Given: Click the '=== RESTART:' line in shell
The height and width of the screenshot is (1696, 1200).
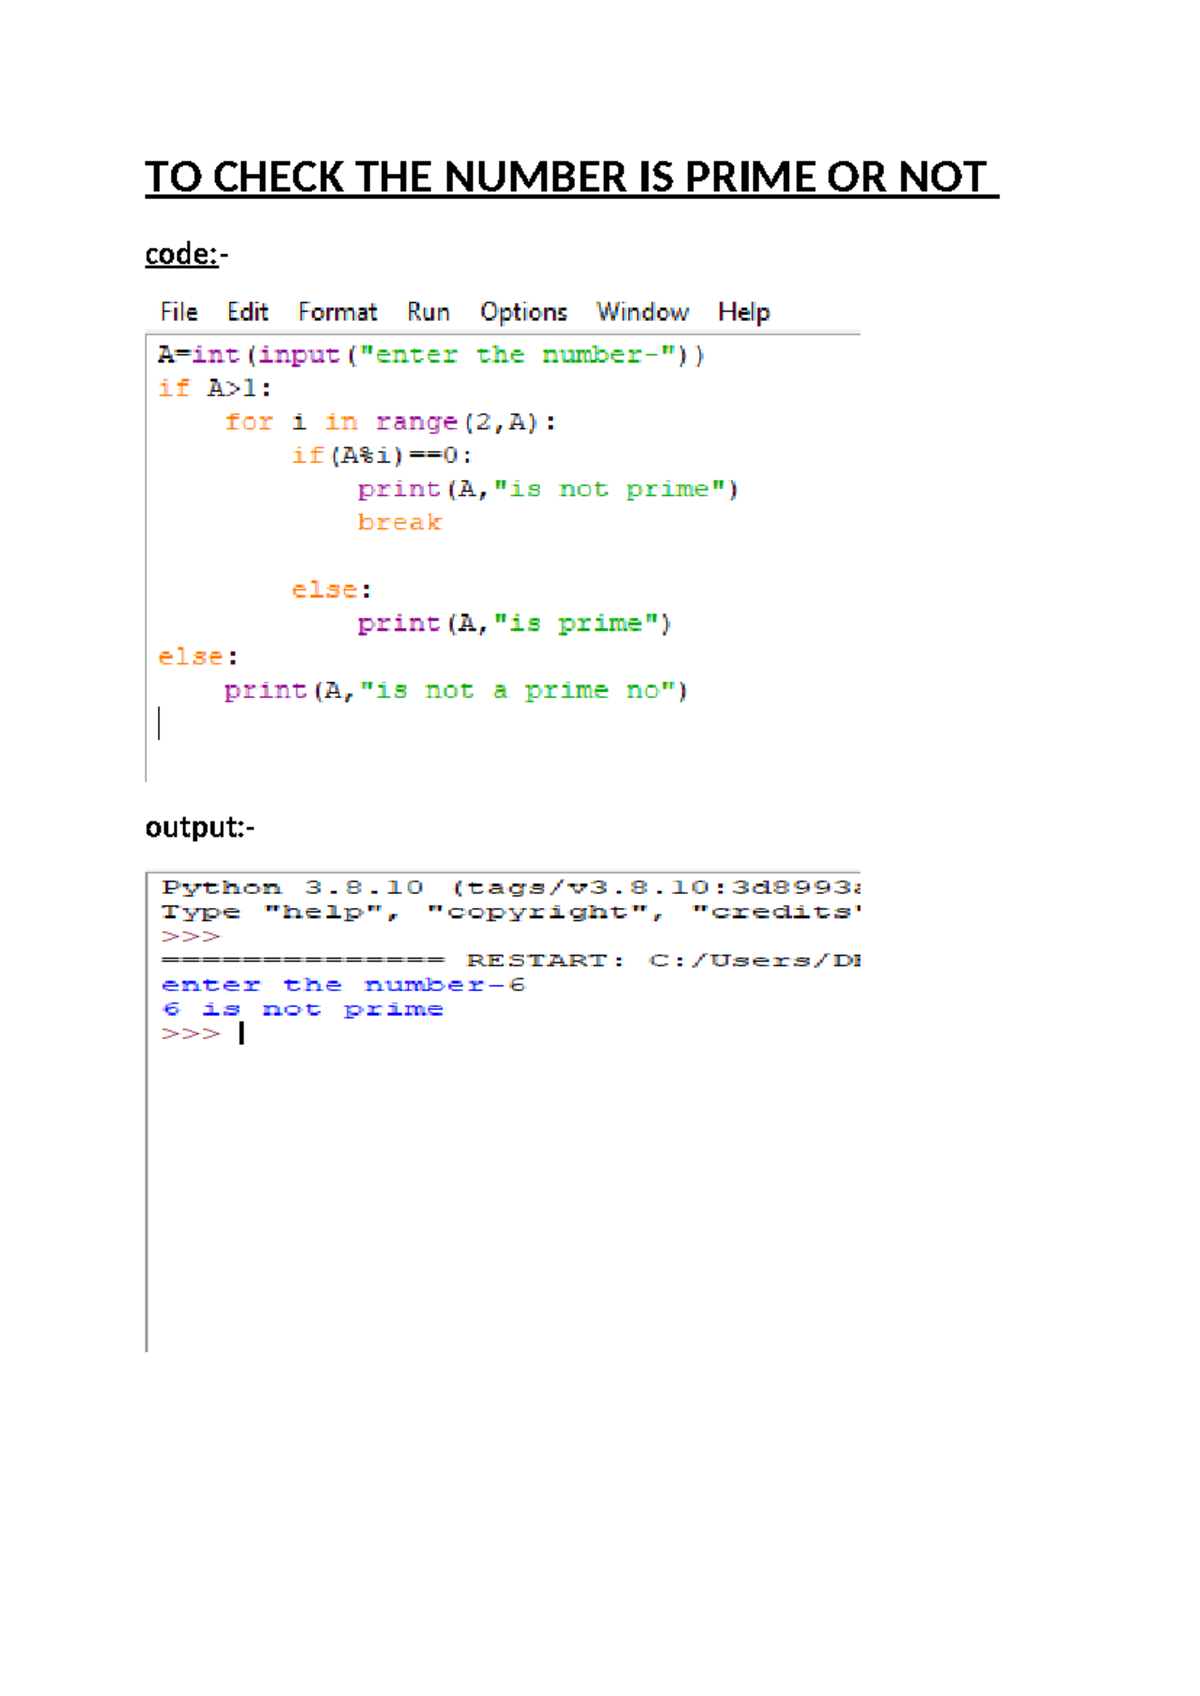Looking at the screenshot, I should (x=510, y=960).
